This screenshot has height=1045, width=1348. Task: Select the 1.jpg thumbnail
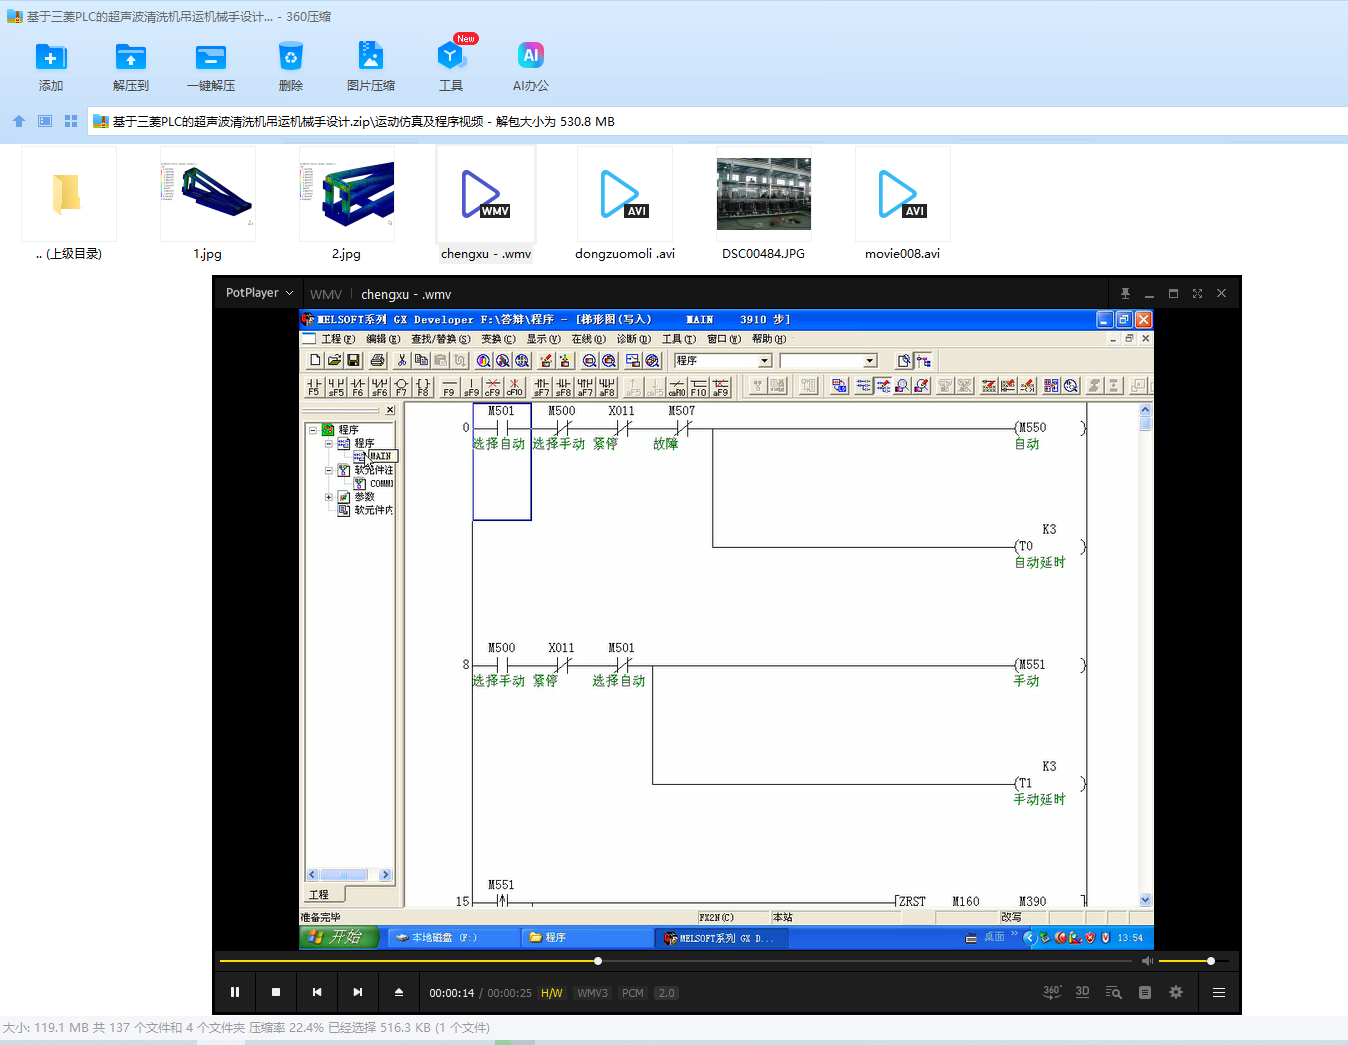click(208, 205)
